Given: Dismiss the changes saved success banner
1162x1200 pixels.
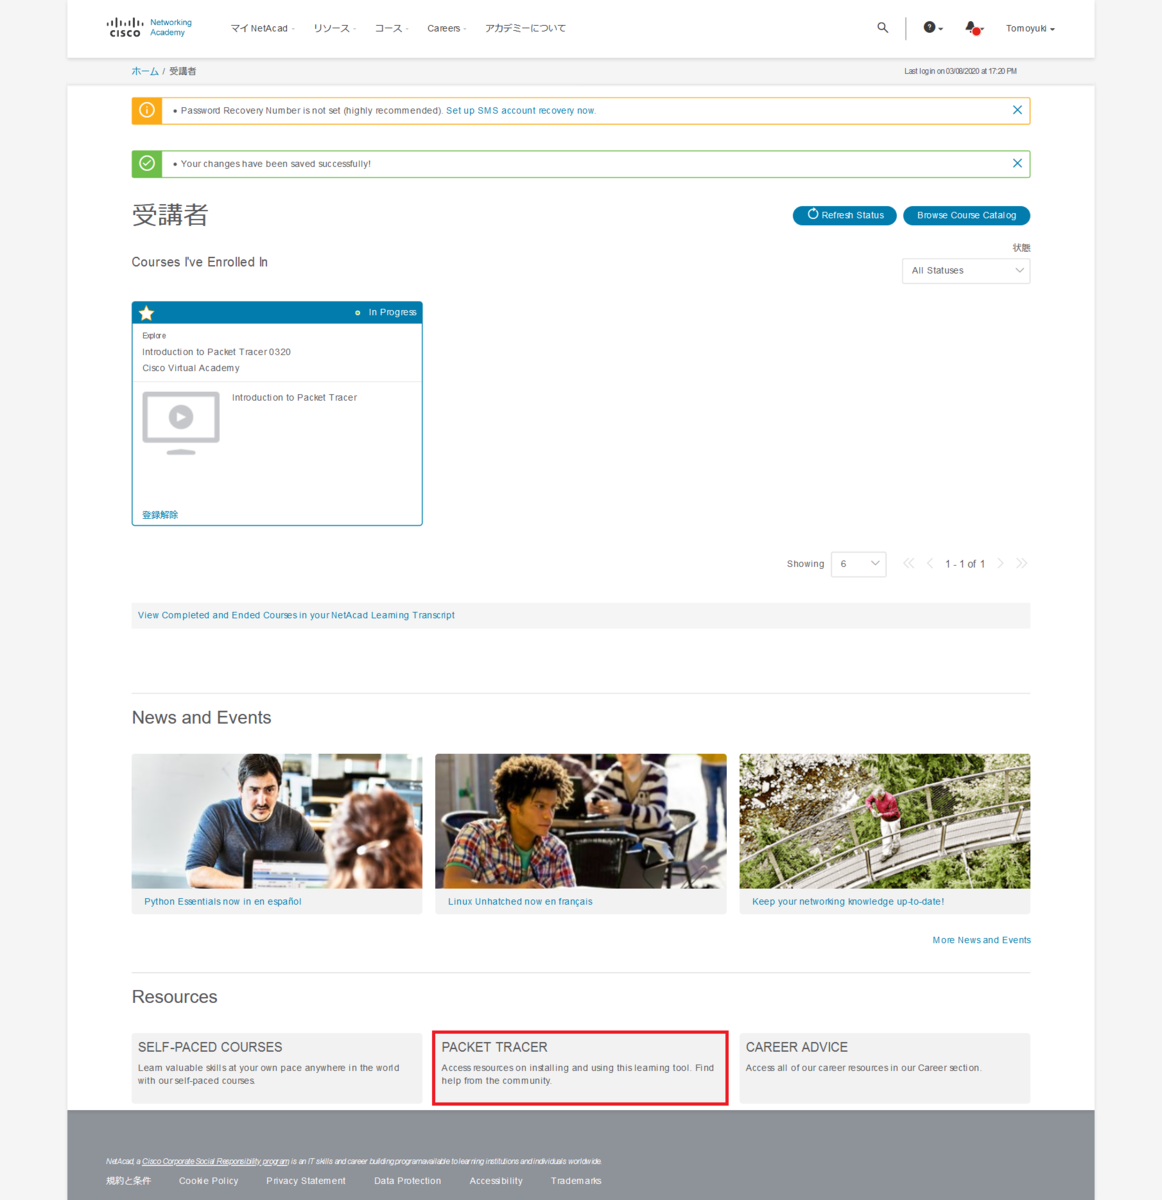Looking at the screenshot, I should point(1017,163).
